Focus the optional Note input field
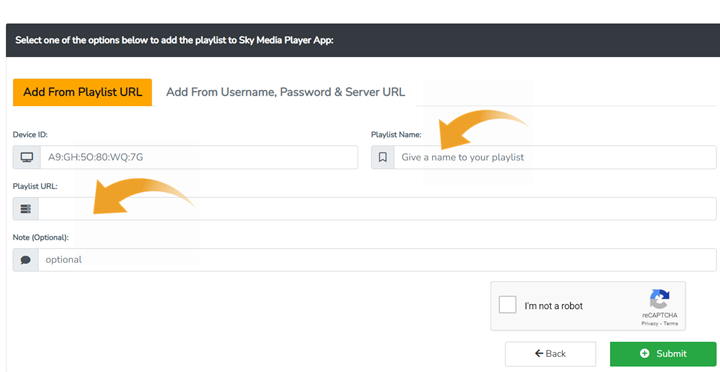 (x=377, y=260)
